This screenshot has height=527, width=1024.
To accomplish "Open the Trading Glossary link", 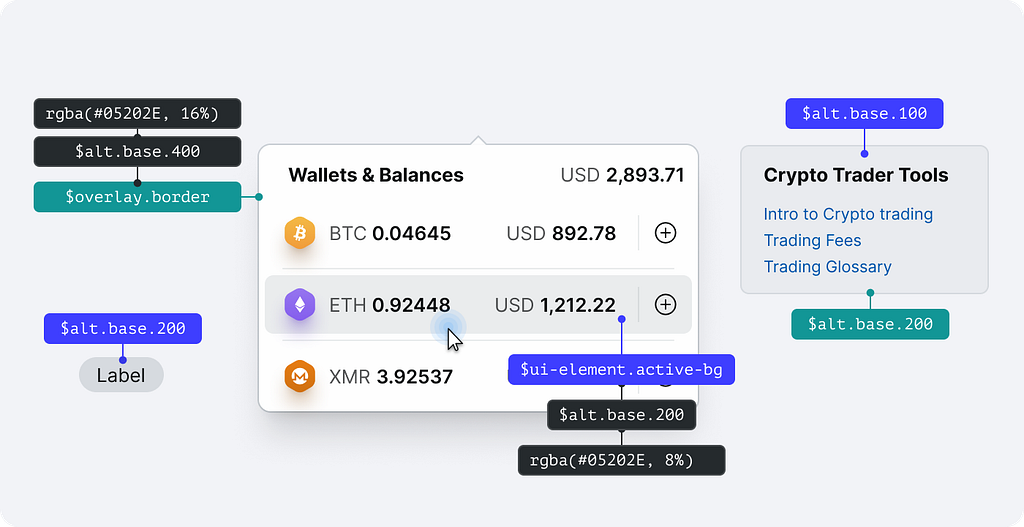I will point(827,266).
